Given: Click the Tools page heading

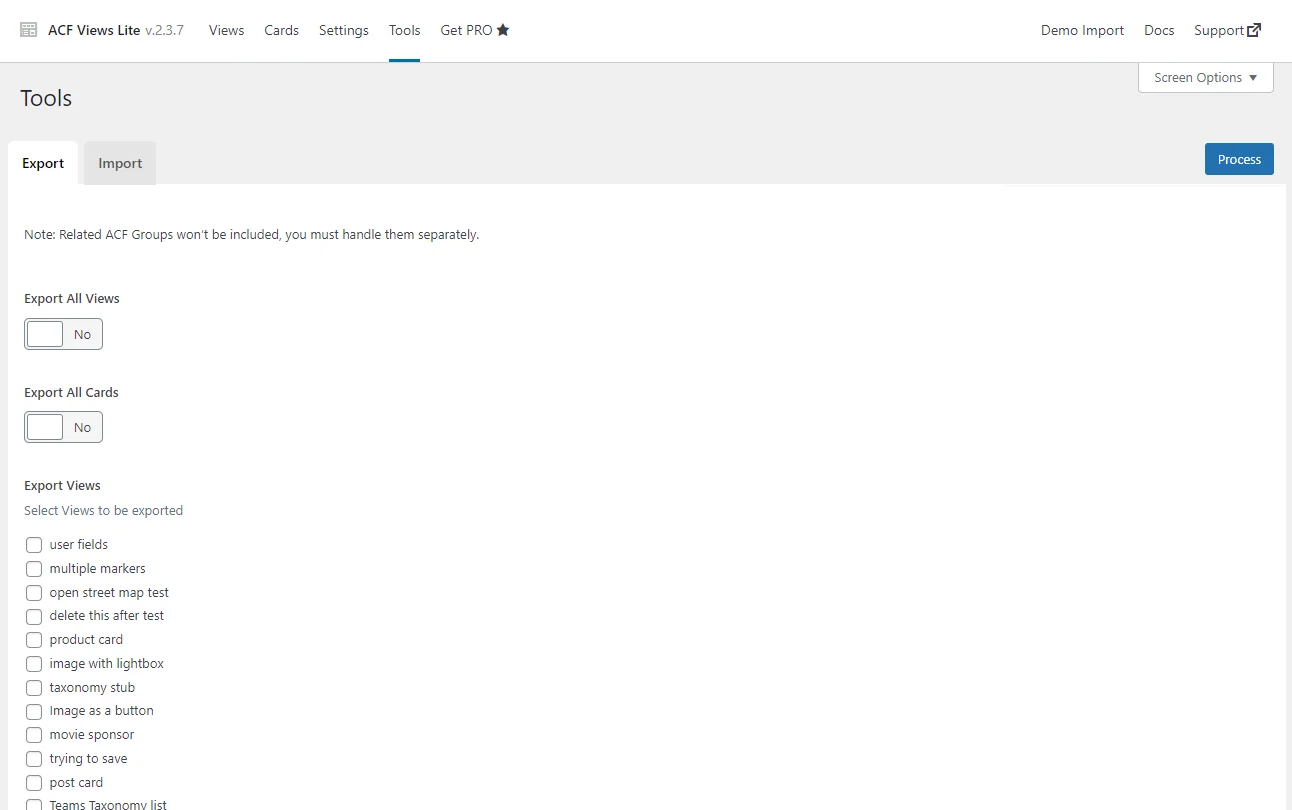Looking at the screenshot, I should (46, 98).
